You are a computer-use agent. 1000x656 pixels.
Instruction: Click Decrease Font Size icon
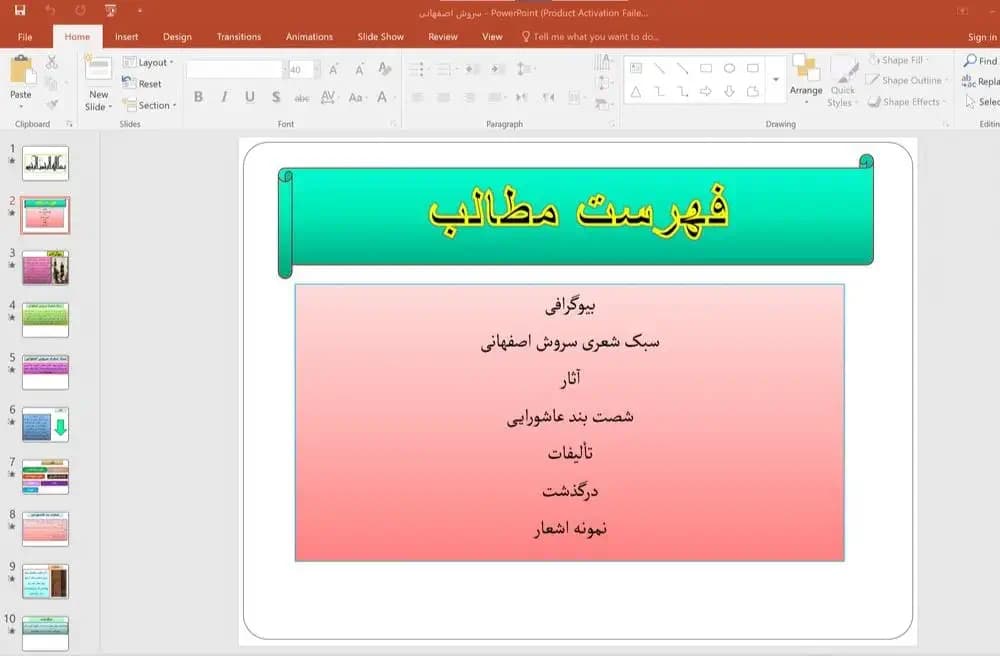pyautogui.click(x=360, y=69)
